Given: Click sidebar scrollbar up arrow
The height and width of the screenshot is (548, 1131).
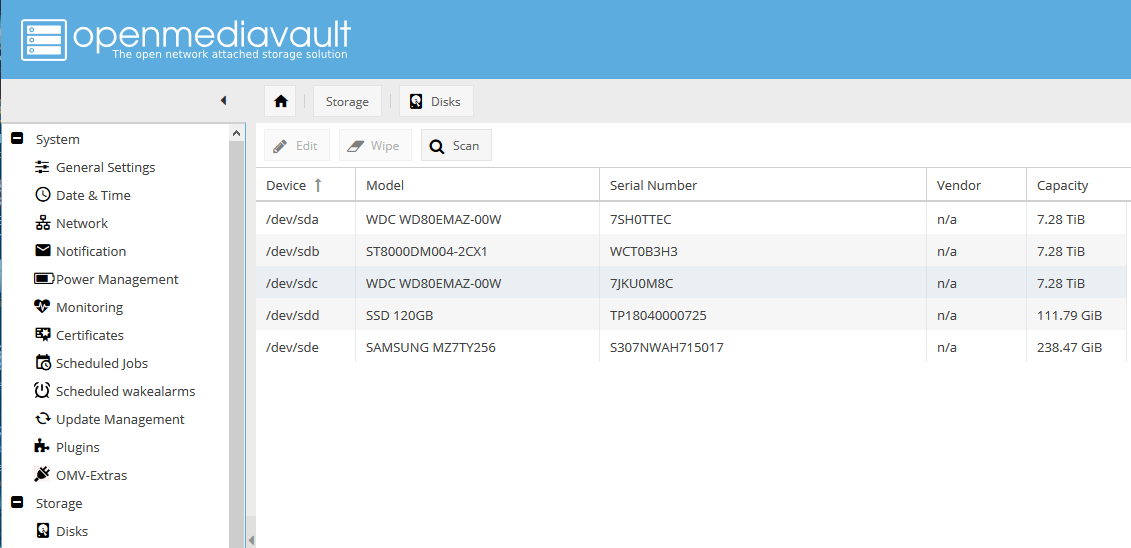Looking at the screenshot, I should [237, 133].
